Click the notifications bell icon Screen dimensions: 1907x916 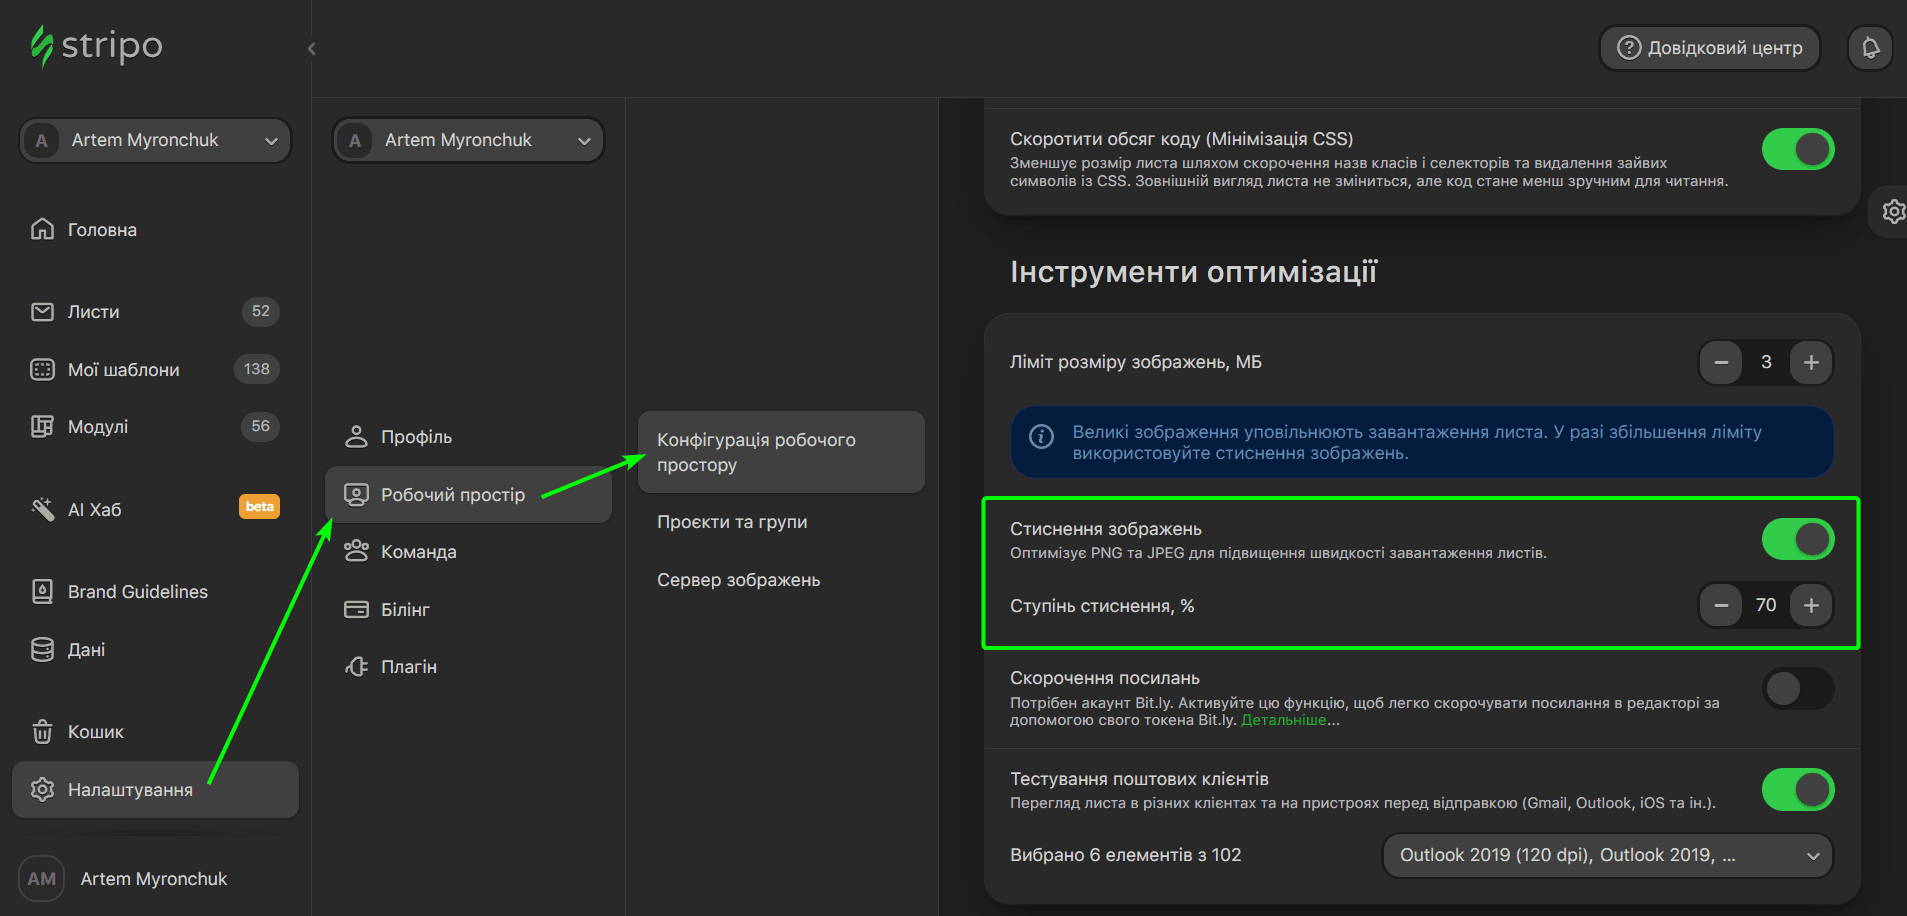1870,48
